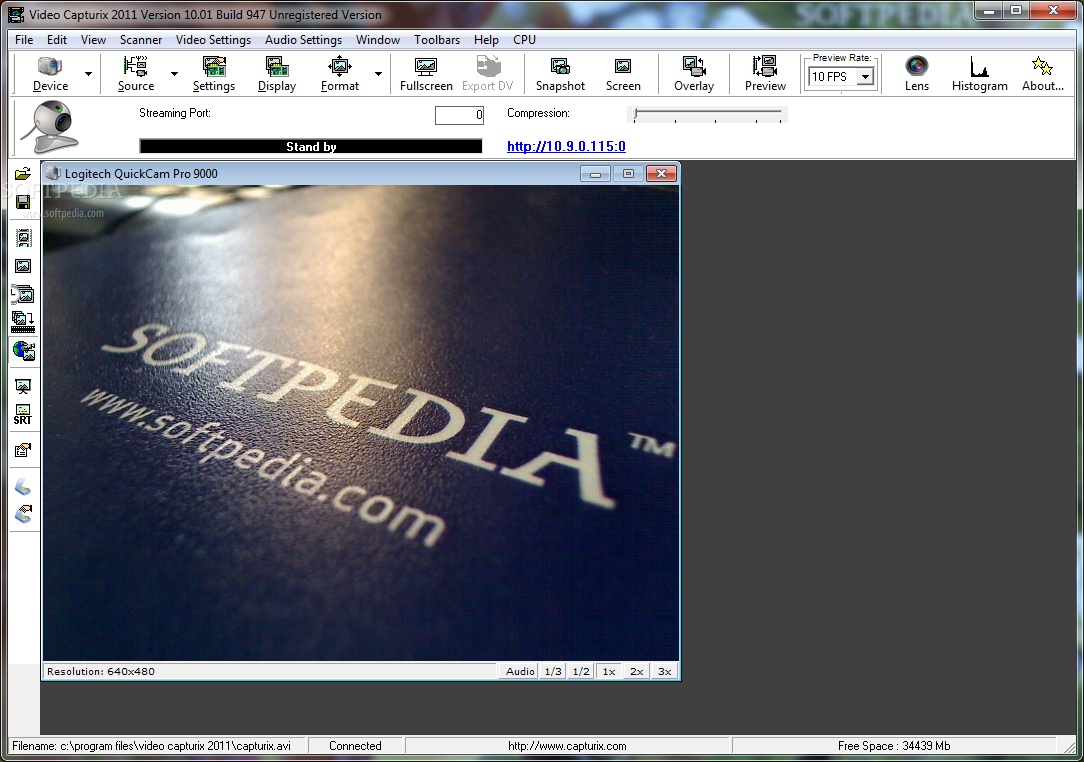
Task: Open the Video Settings menu
Action: coord(213,39)
